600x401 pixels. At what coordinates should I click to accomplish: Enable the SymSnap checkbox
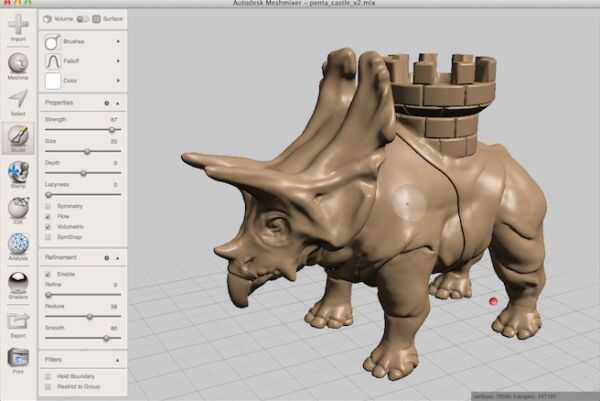pyautogui.click(x=48, y=237)
